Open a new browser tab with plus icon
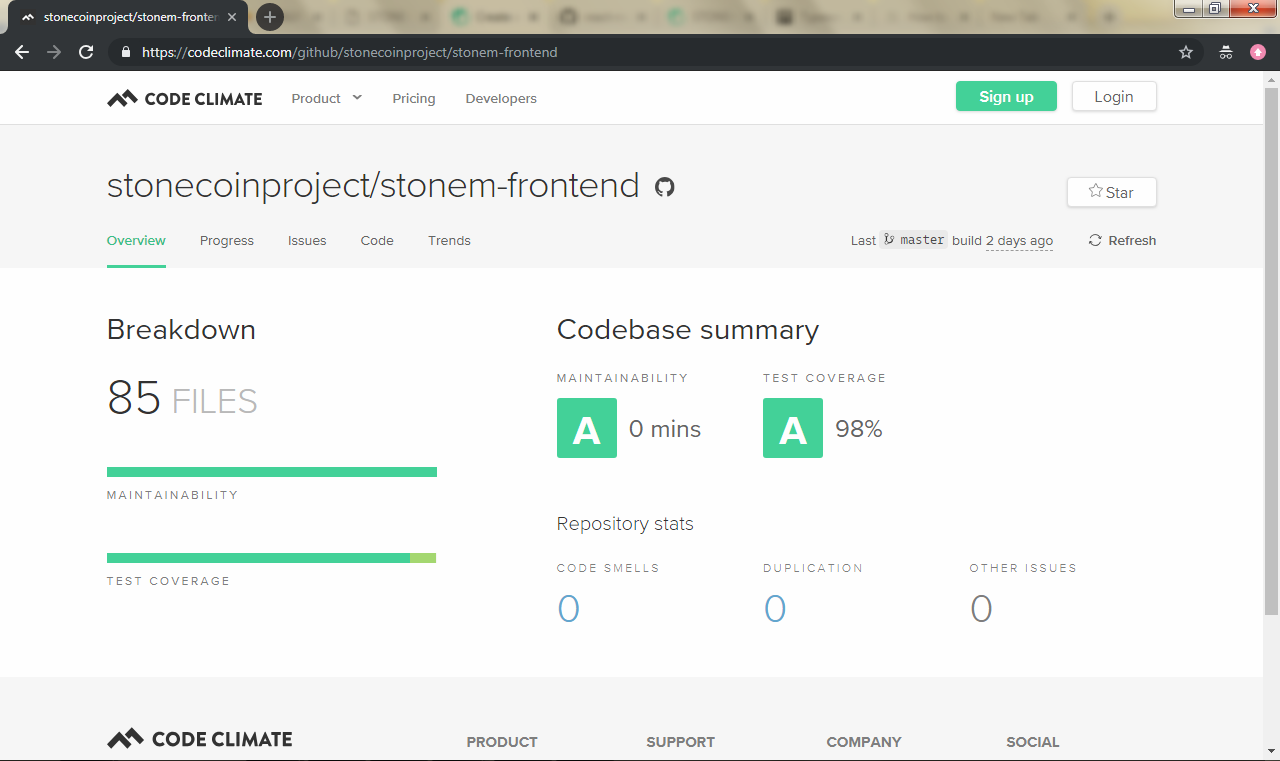The width and height of the screenshot is (1280, 761). tap(270, 17)
